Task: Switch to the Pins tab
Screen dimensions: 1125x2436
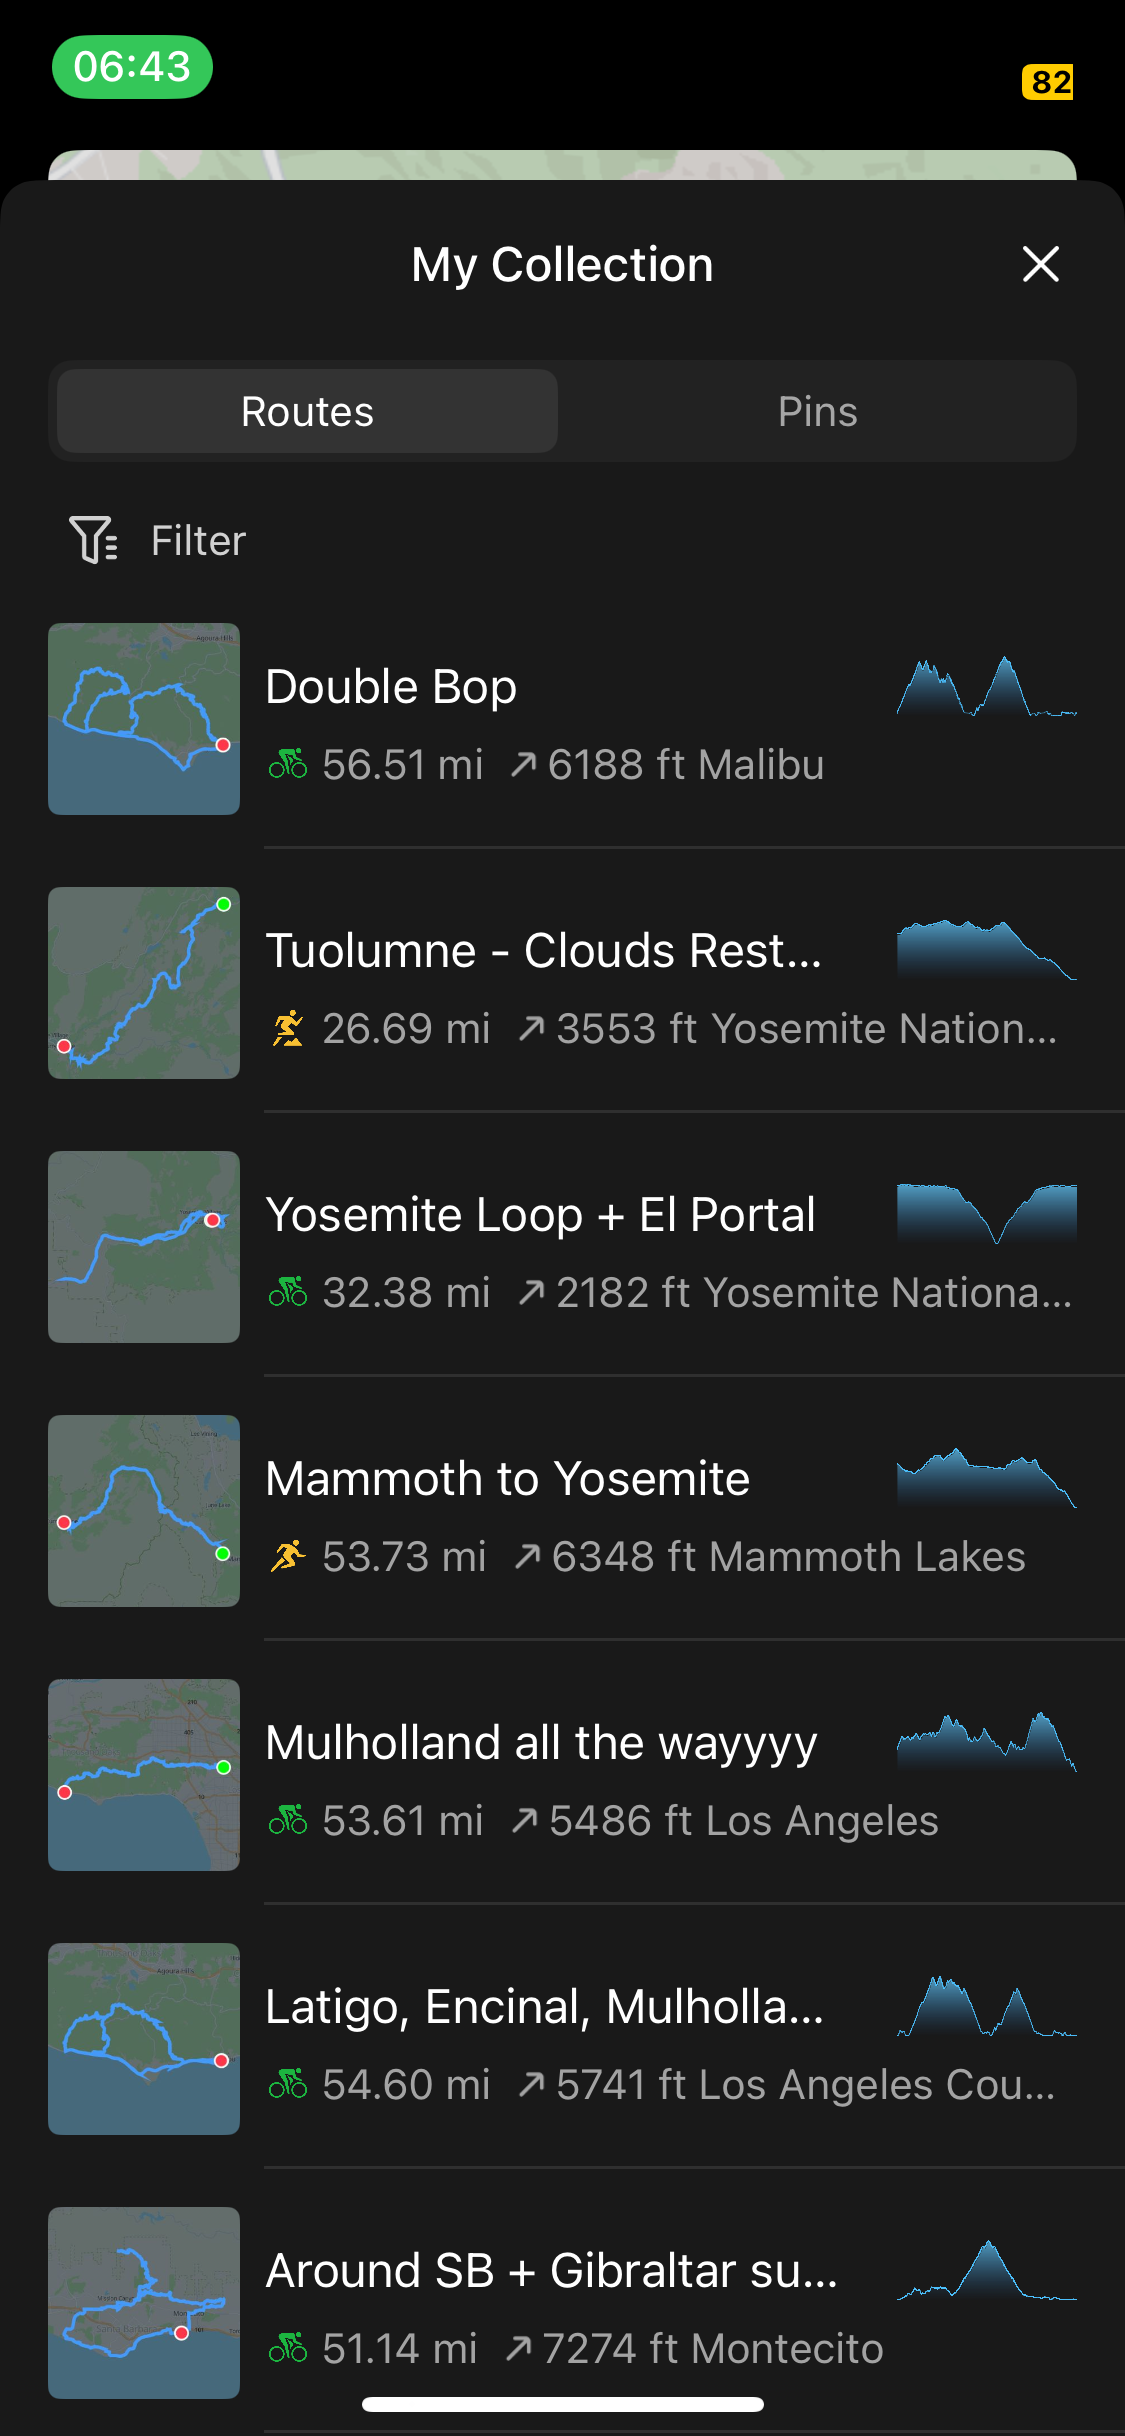Action: 817,411
